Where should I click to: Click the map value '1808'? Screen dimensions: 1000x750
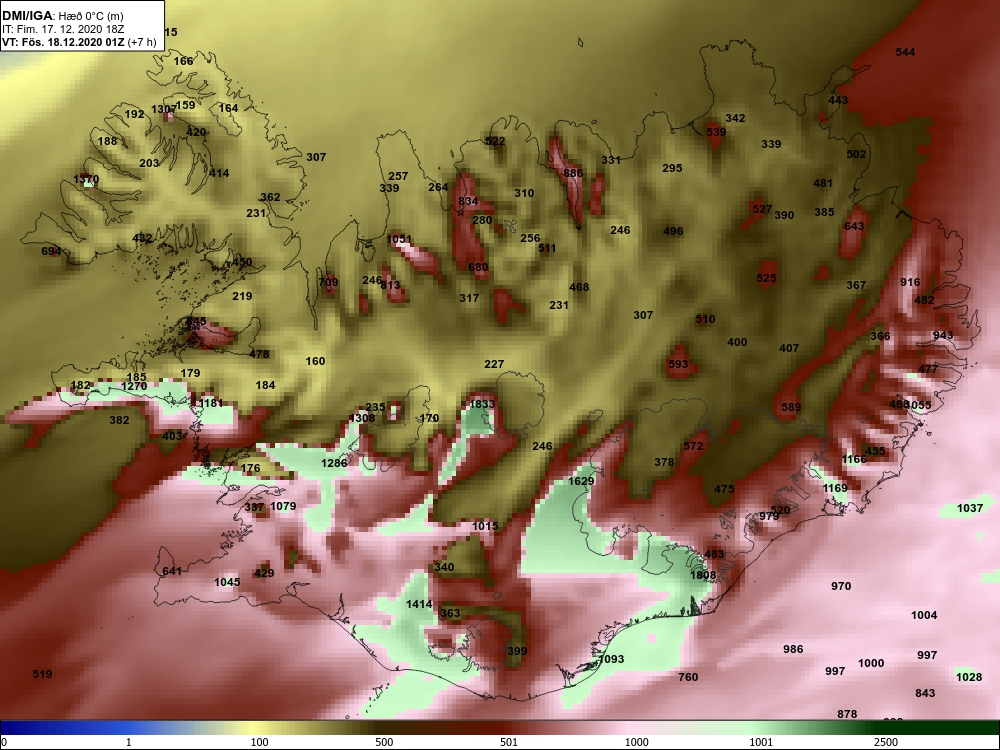[703, 575]
